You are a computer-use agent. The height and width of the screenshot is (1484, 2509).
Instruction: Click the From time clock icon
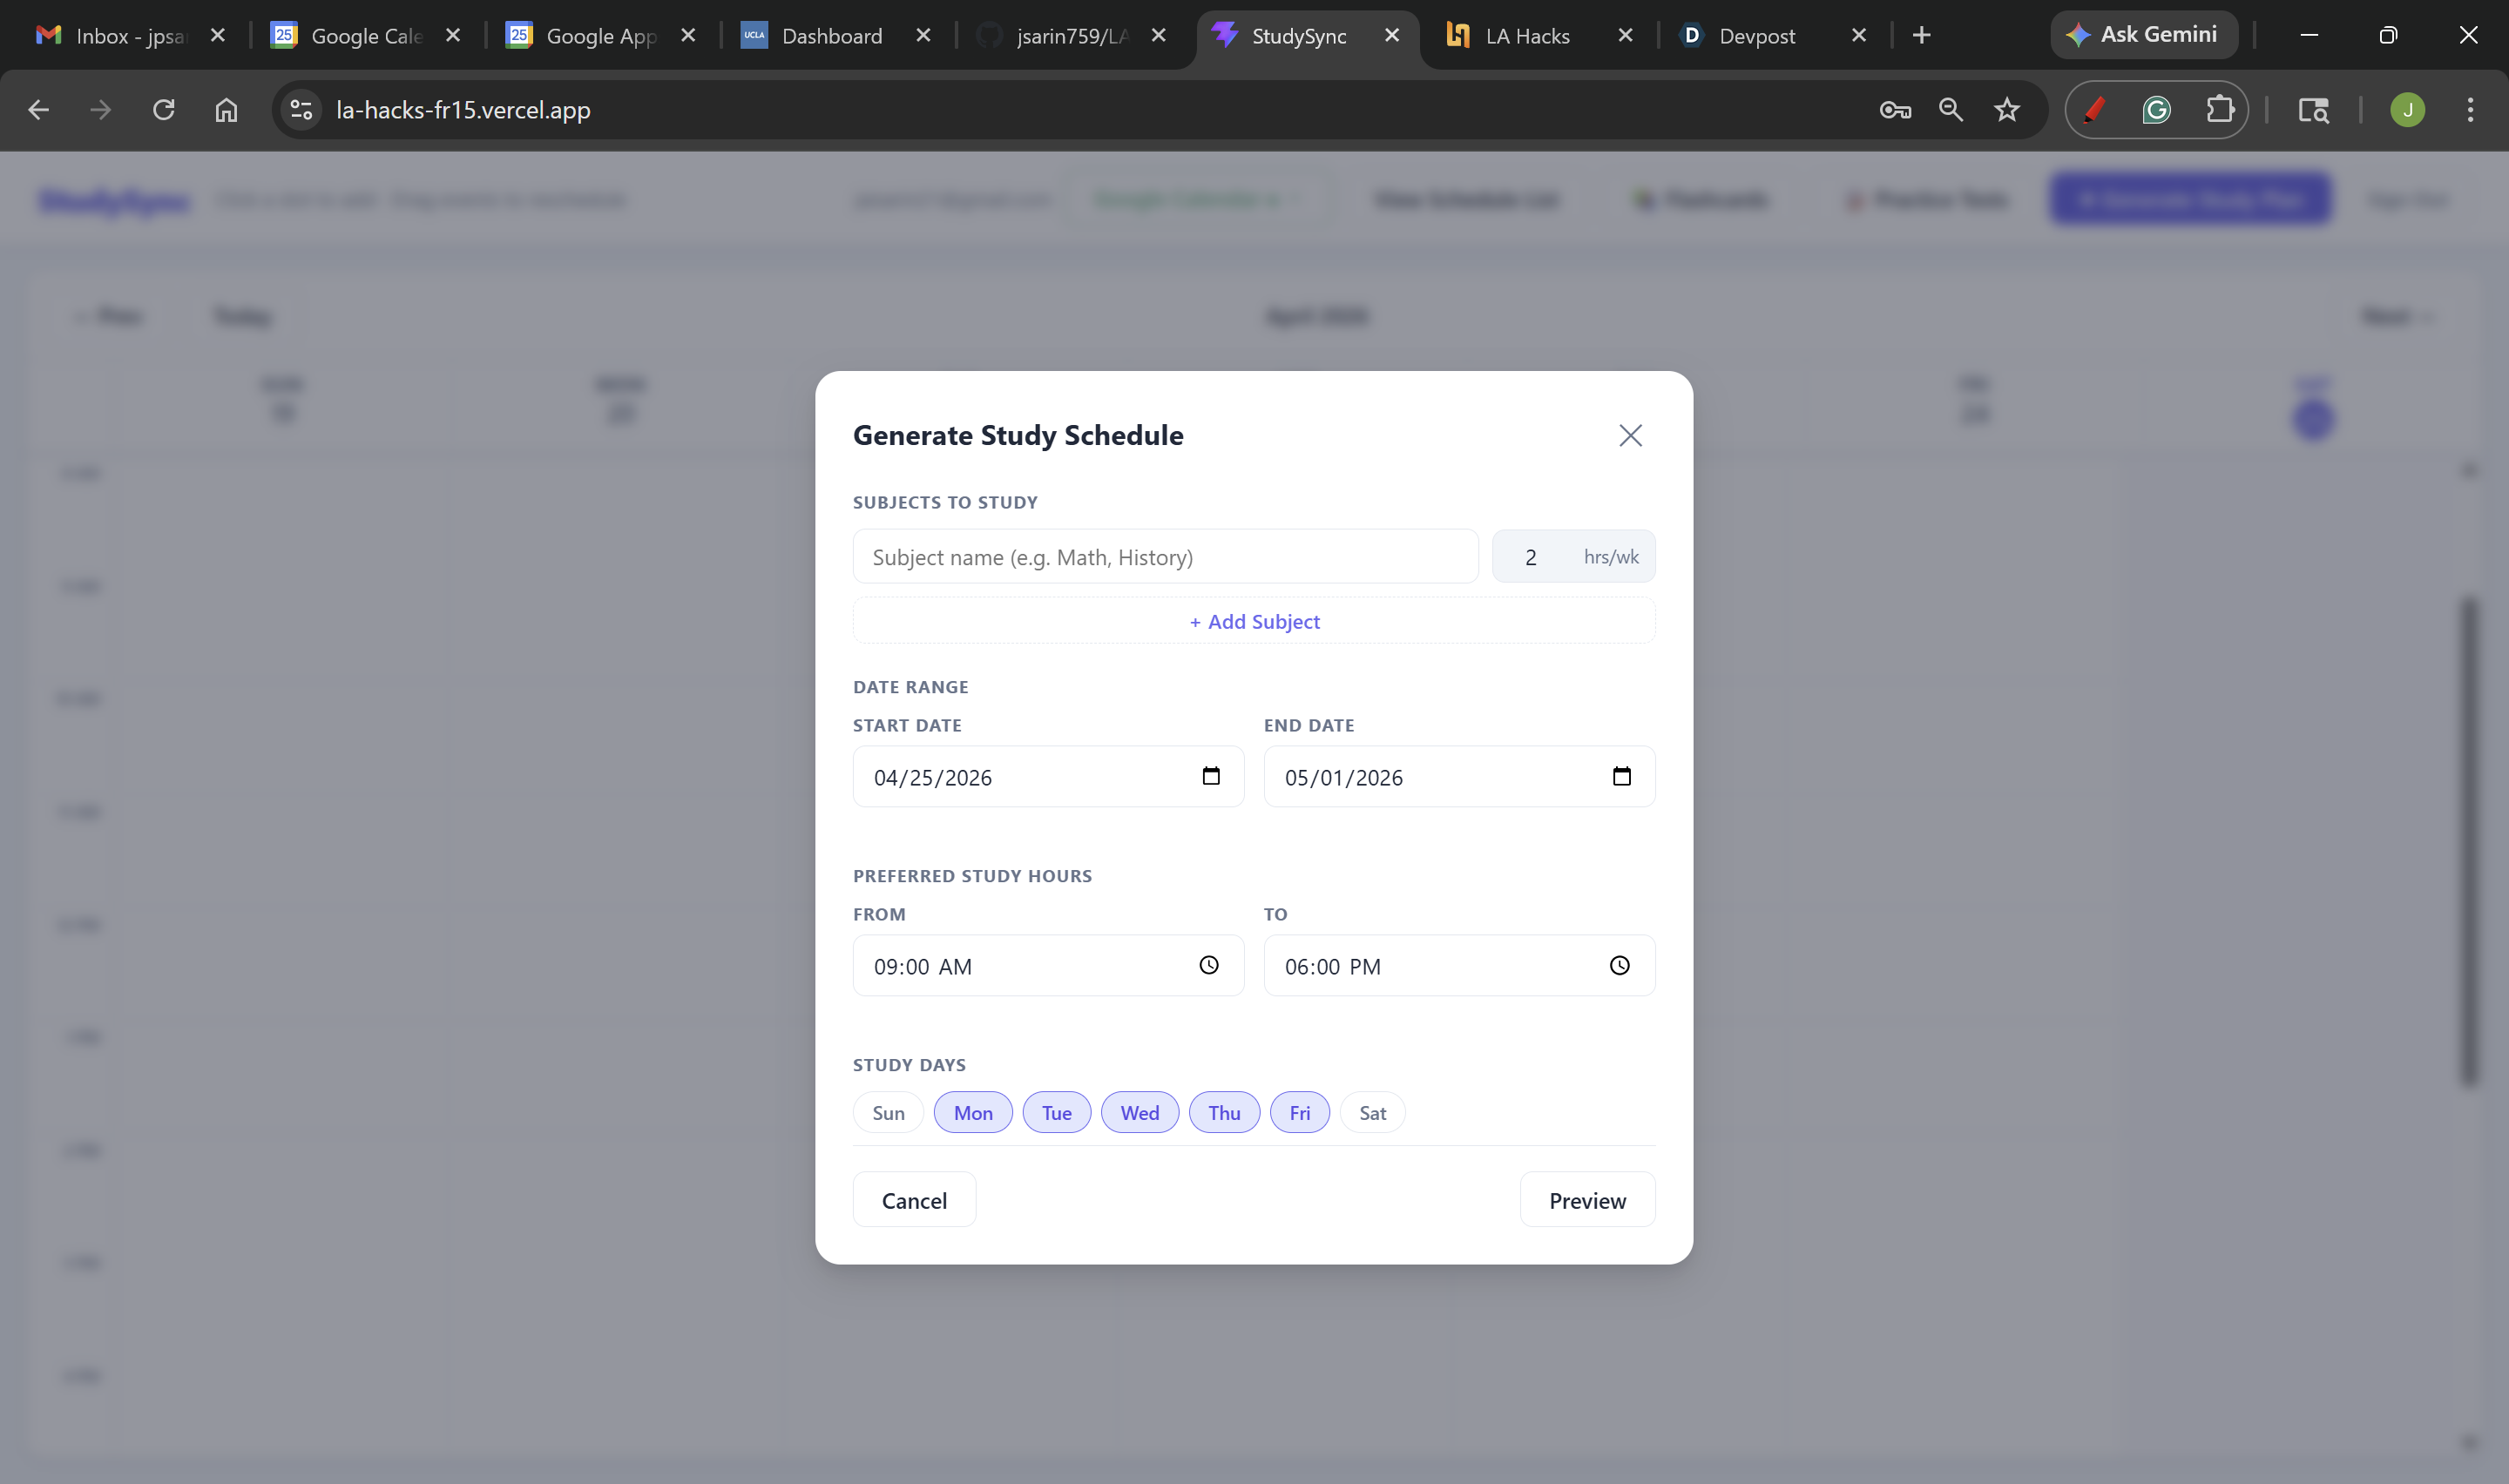1208,965
